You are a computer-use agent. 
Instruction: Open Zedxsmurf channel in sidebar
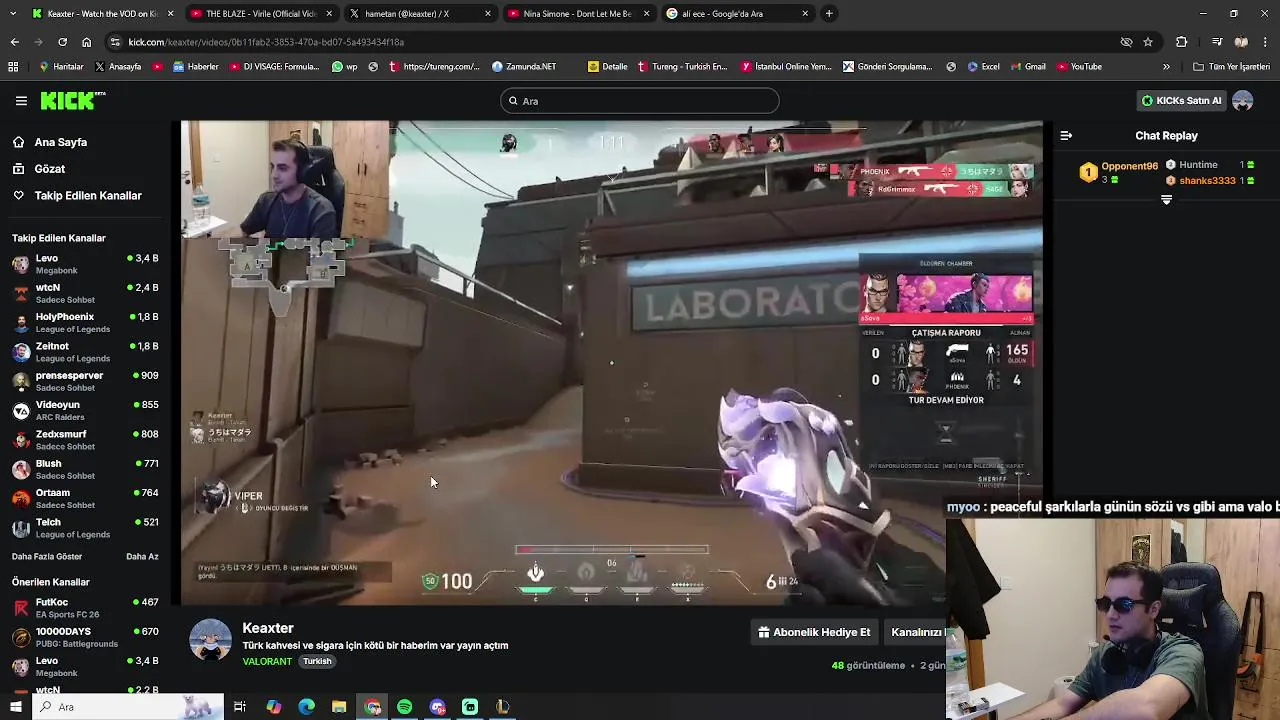pos(85,440)
